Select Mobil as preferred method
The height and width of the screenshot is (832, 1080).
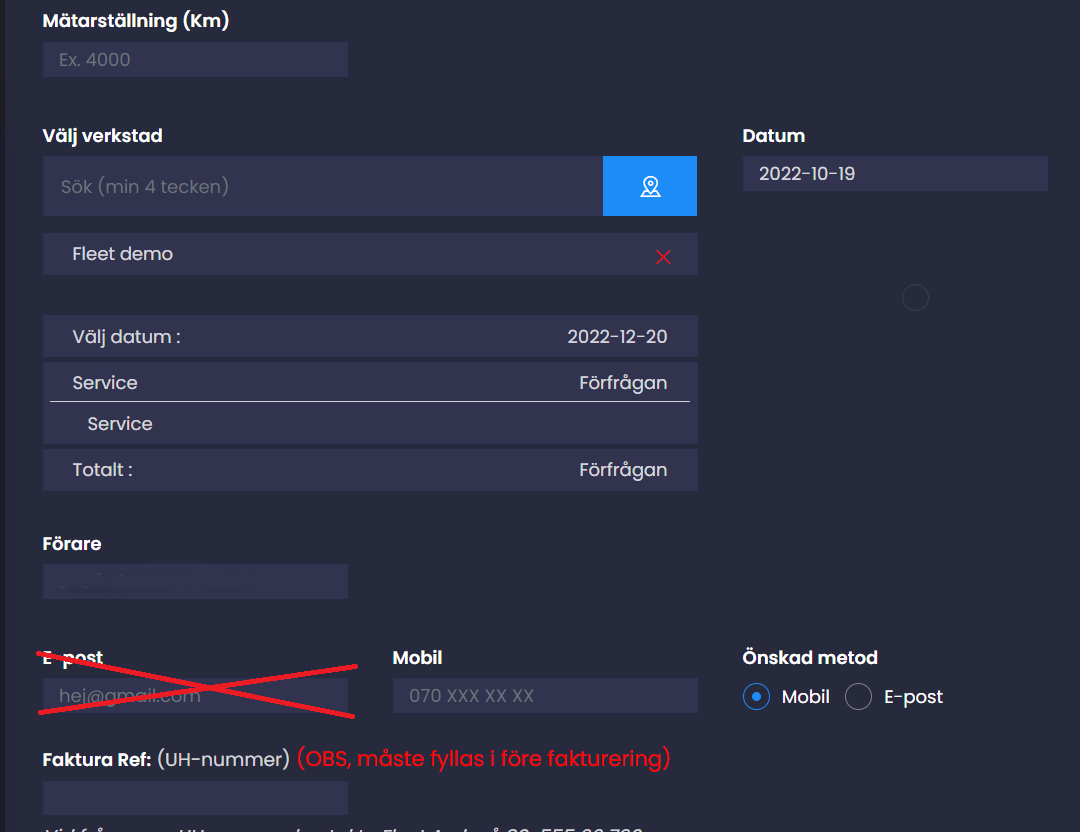click(757, 697)
